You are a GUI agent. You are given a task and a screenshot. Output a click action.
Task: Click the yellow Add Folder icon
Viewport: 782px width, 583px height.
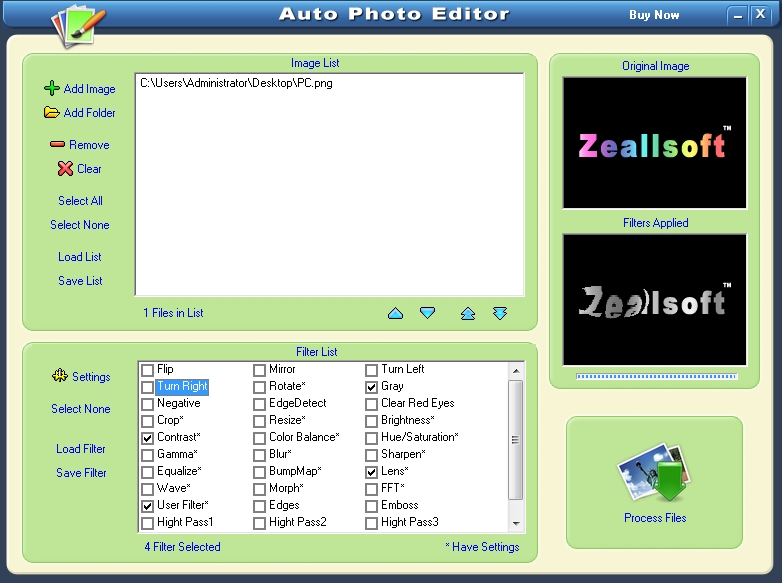(51, 112)
